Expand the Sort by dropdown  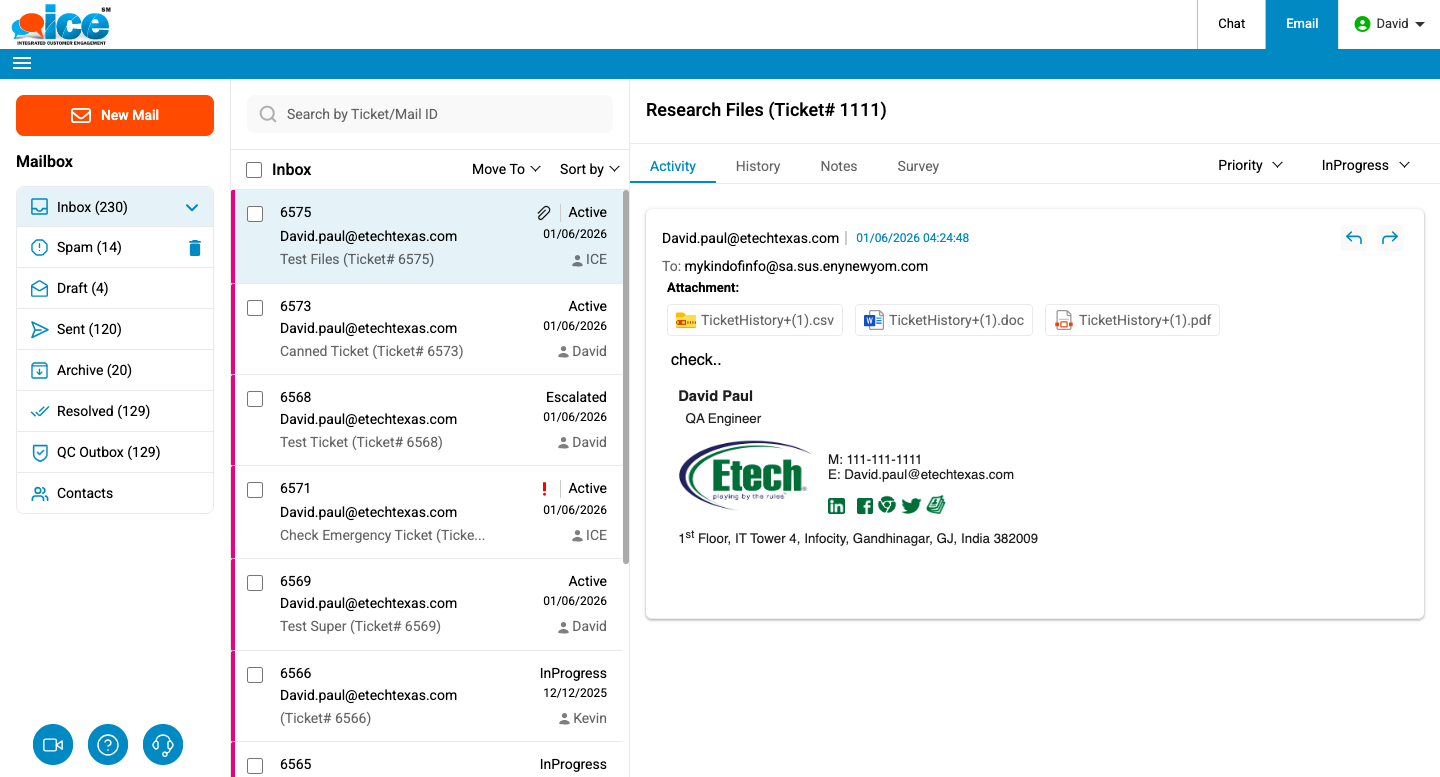(x=589, y=169)
